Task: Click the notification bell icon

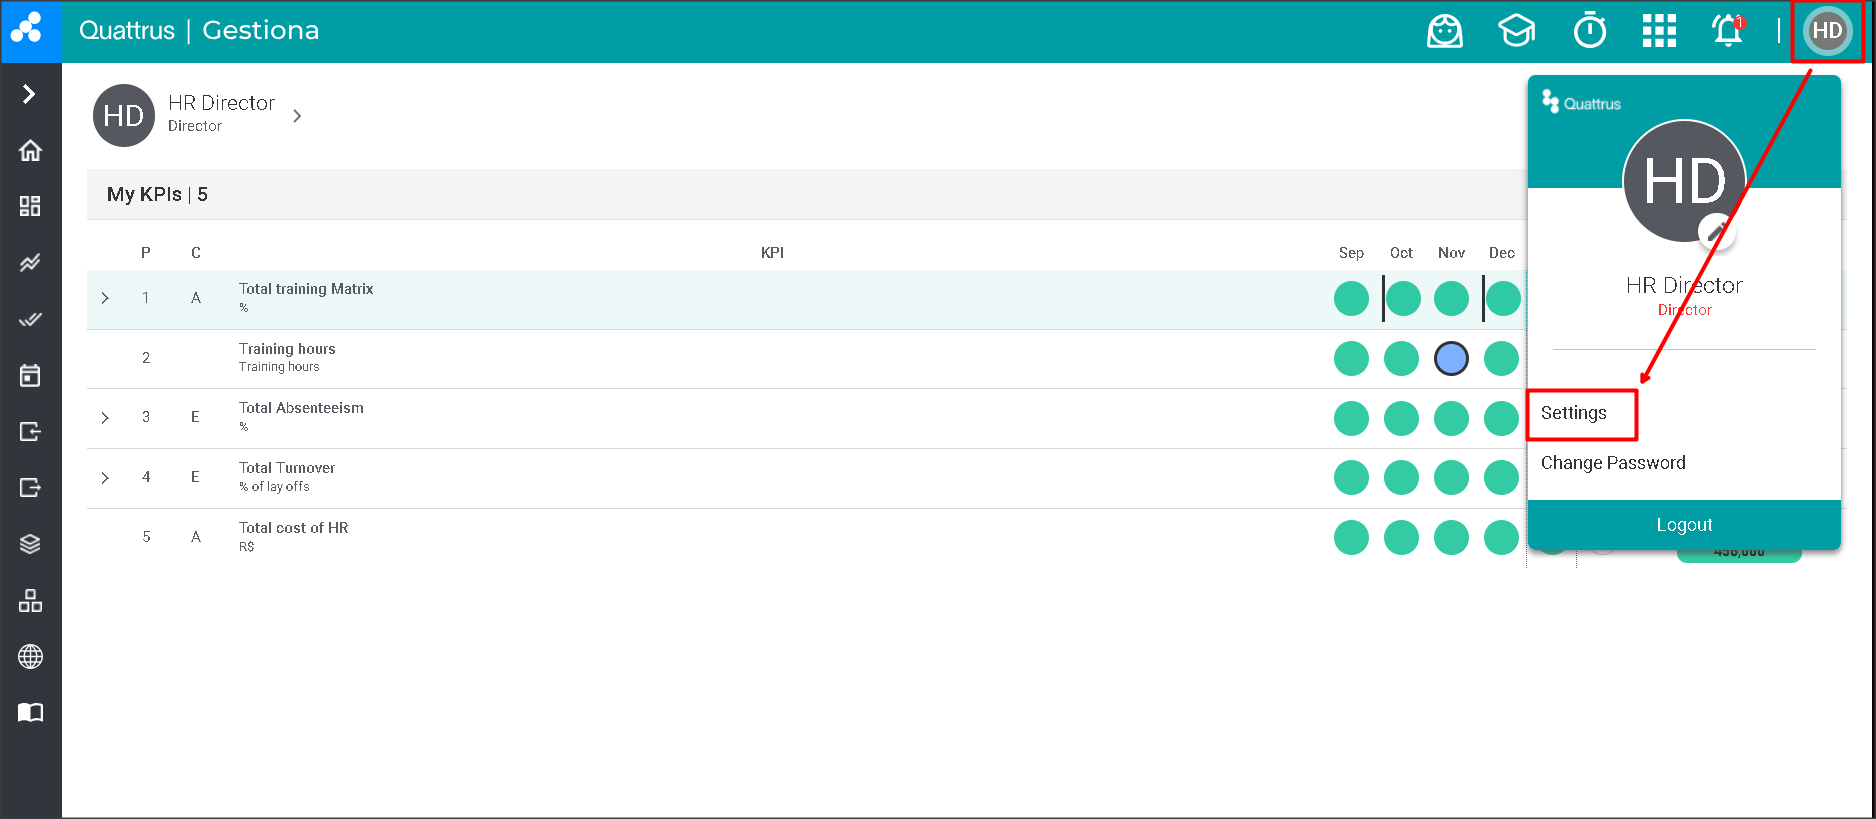Action: click(1727, 31)
